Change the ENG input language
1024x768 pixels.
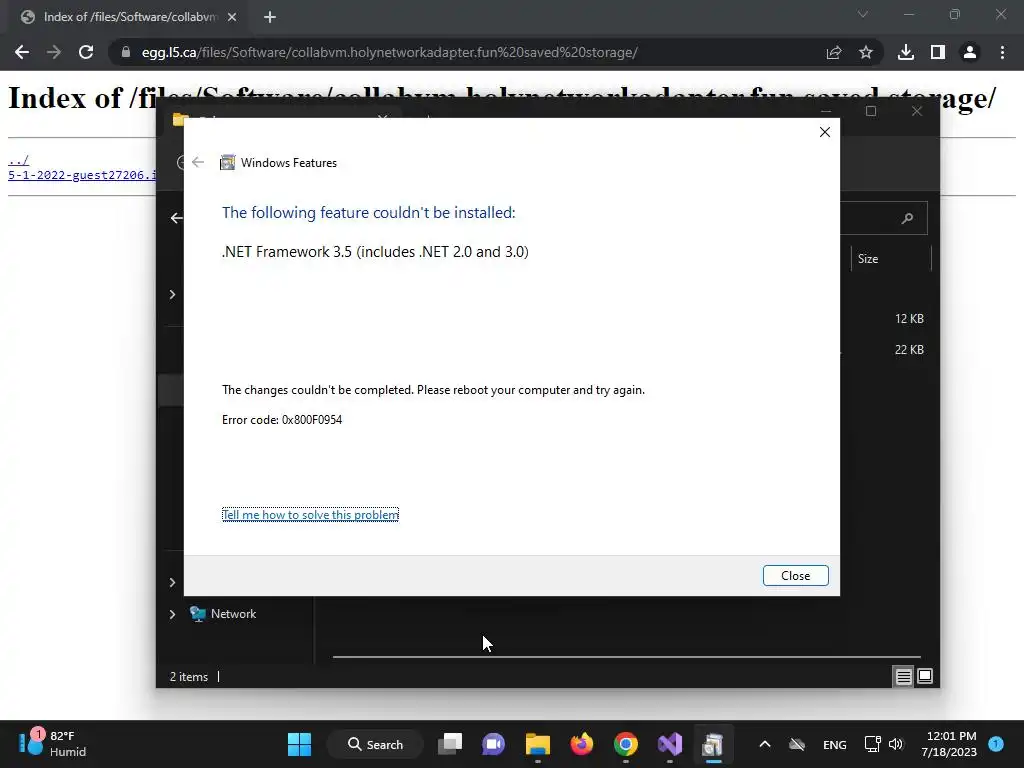pos(835,744)
